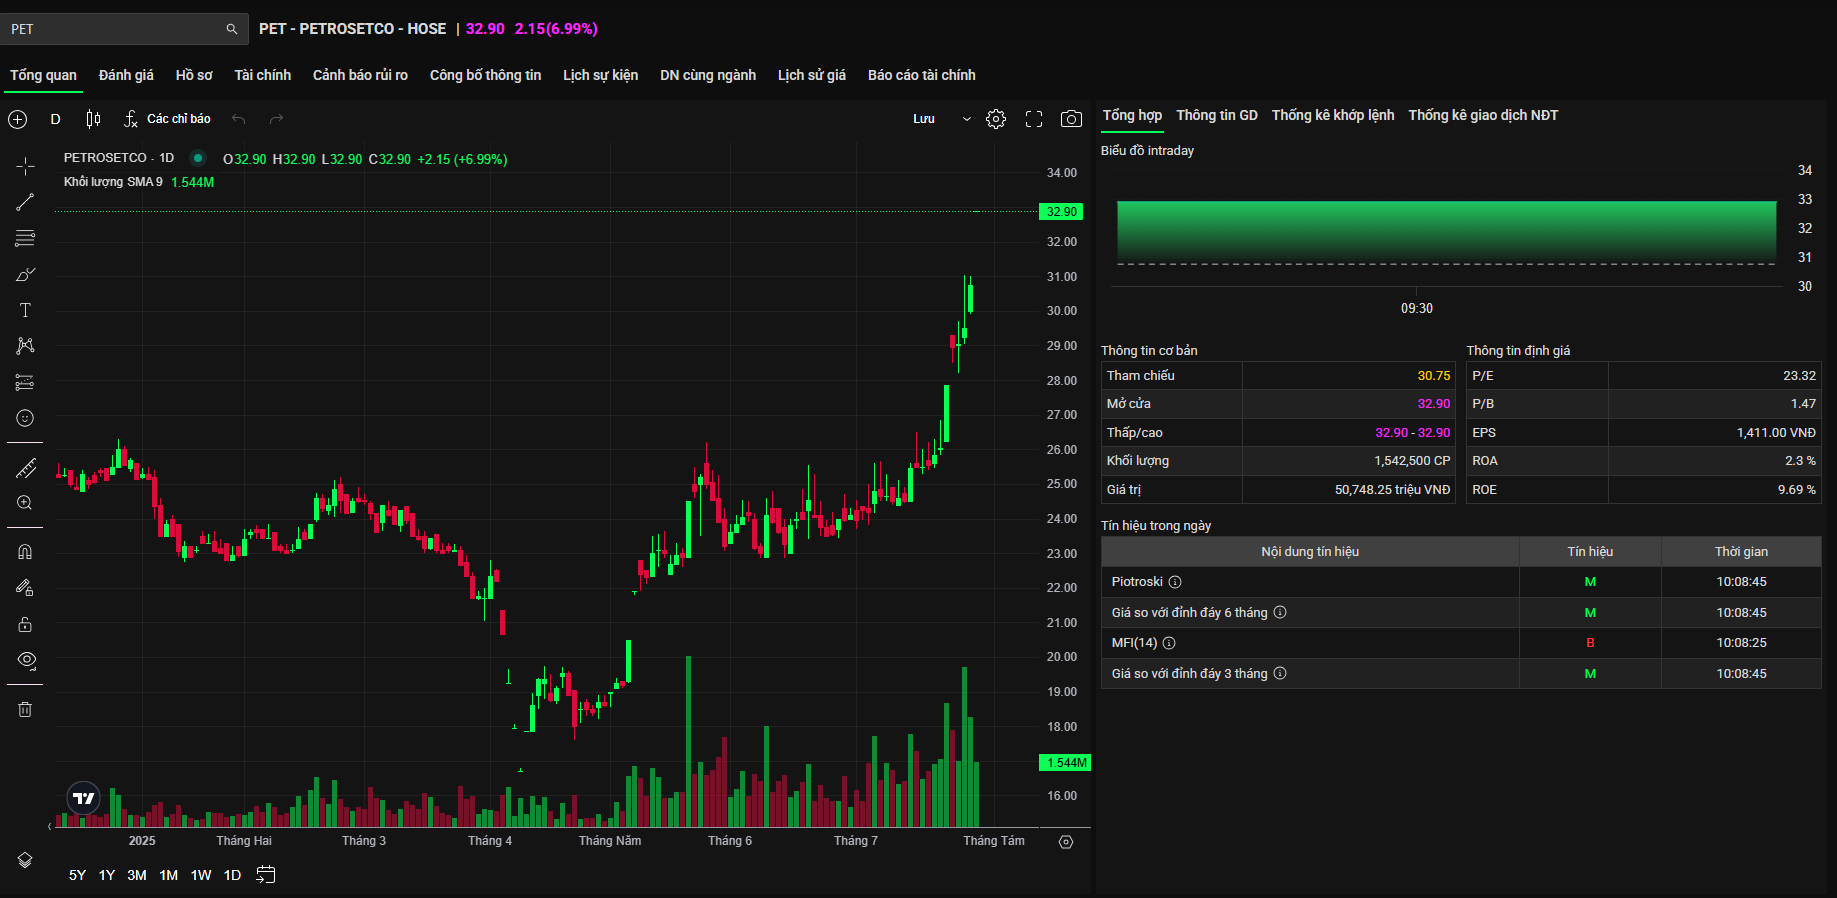Click info icon next to MFI(14)
Viewport: 1837px width, 898px height.
coord(1169,643)
